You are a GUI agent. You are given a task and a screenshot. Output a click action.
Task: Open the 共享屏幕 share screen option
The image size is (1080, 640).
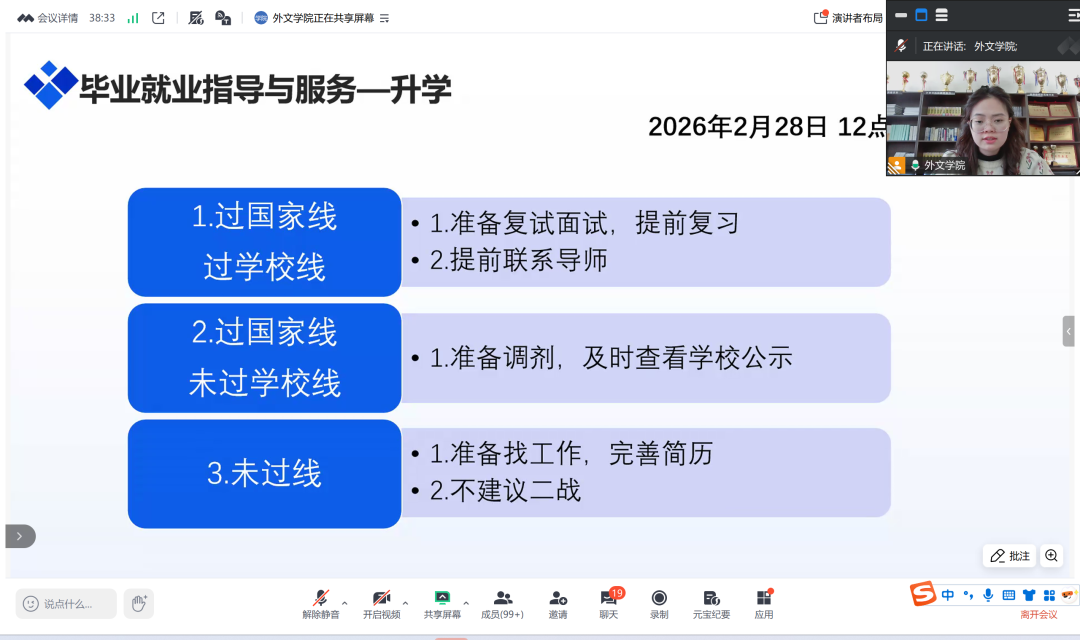[442, 604]
